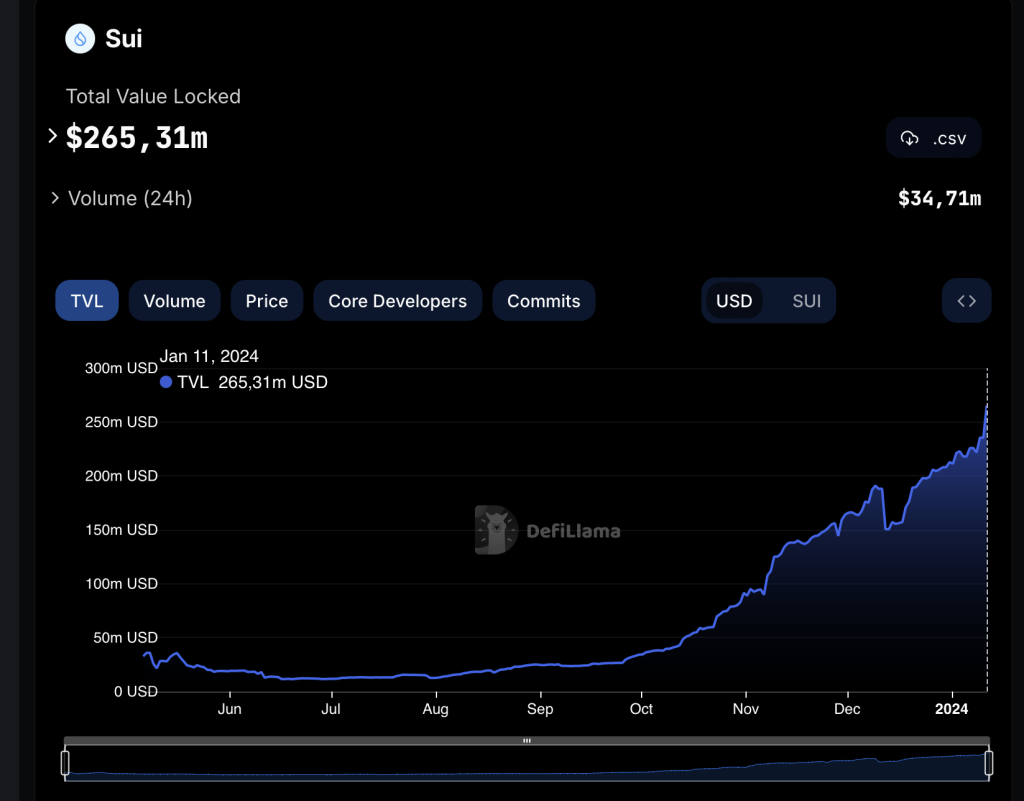
Task: Expand the Total Value Locked chevron
Action: tap(53, 136)
